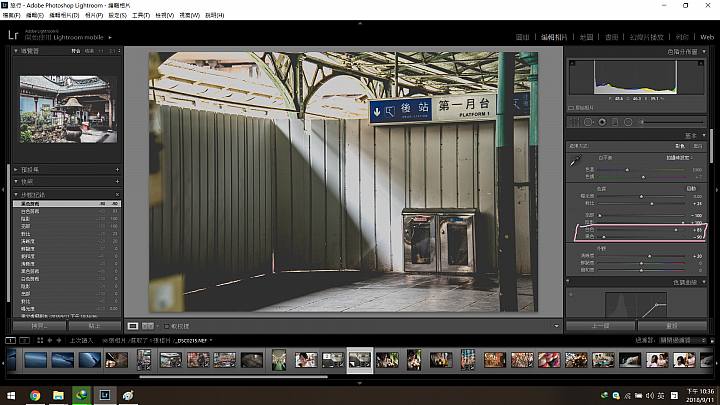Collapse the right panel group arrow
The width and height of the screenshot is (720, 405).
pyautogui.click(x=717, y=189)
